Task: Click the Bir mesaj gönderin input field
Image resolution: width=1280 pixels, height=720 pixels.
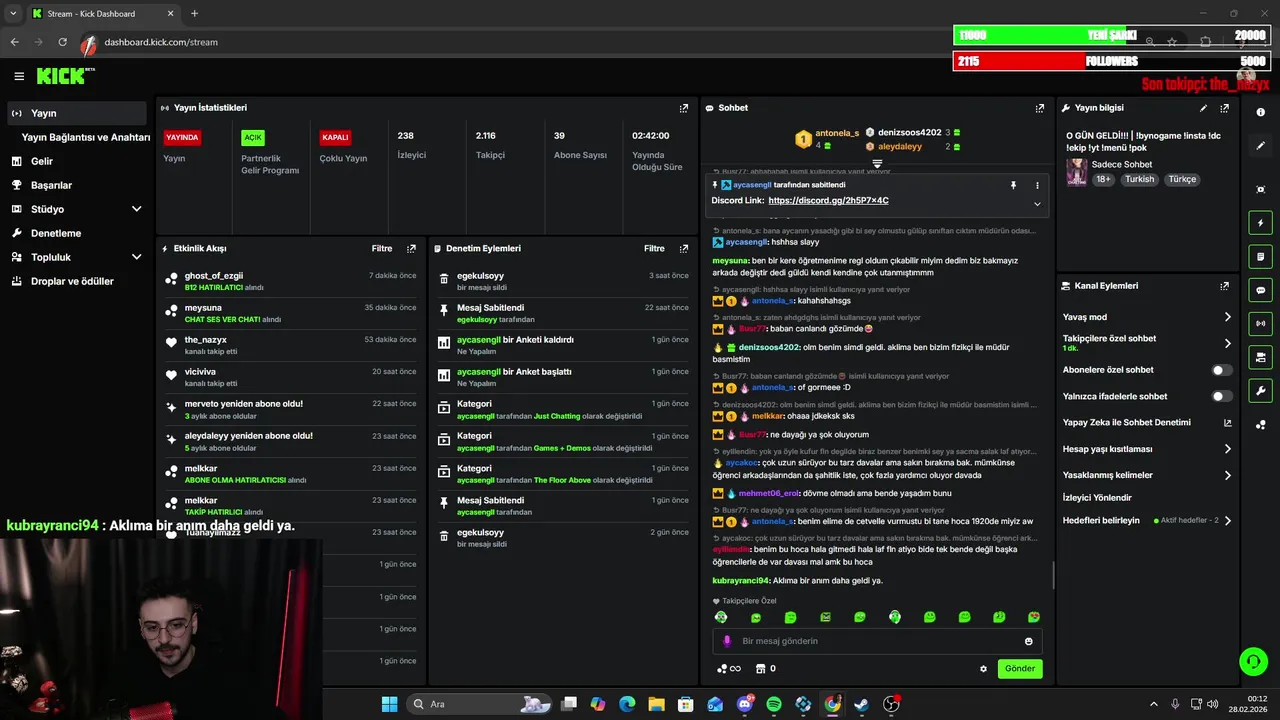Action: pos(877,641)
